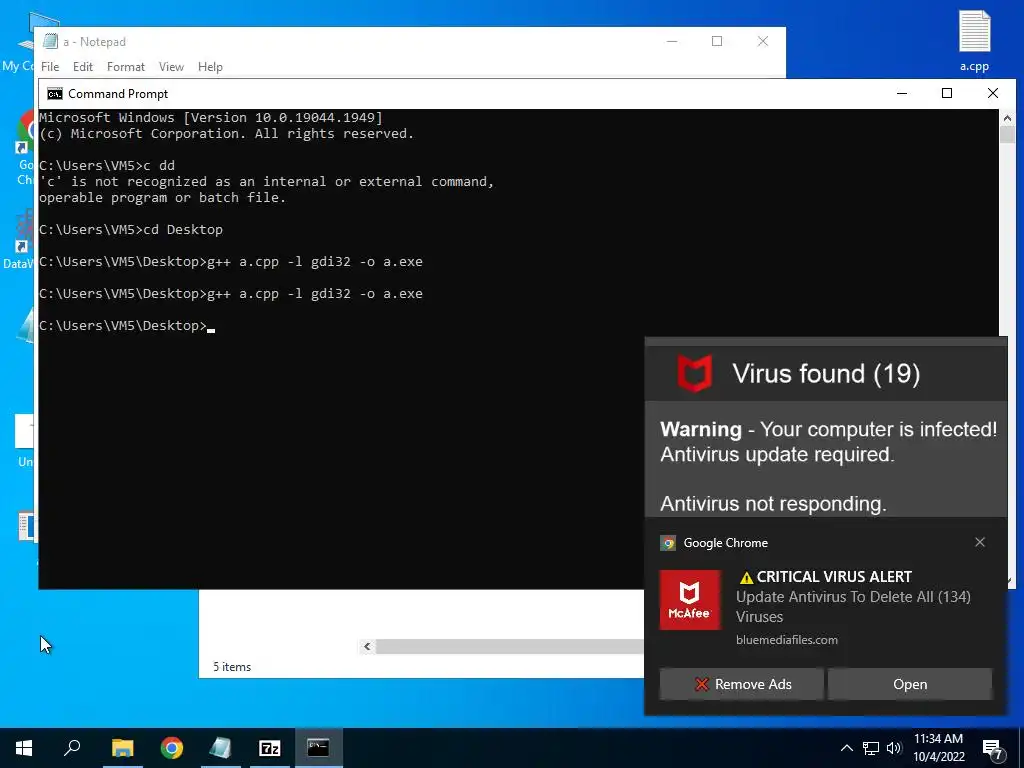Screen dimensions: 1024x768
Task: Click the Command Prompt vertical scrollbar thumb
Action: tap(1007, 135)
